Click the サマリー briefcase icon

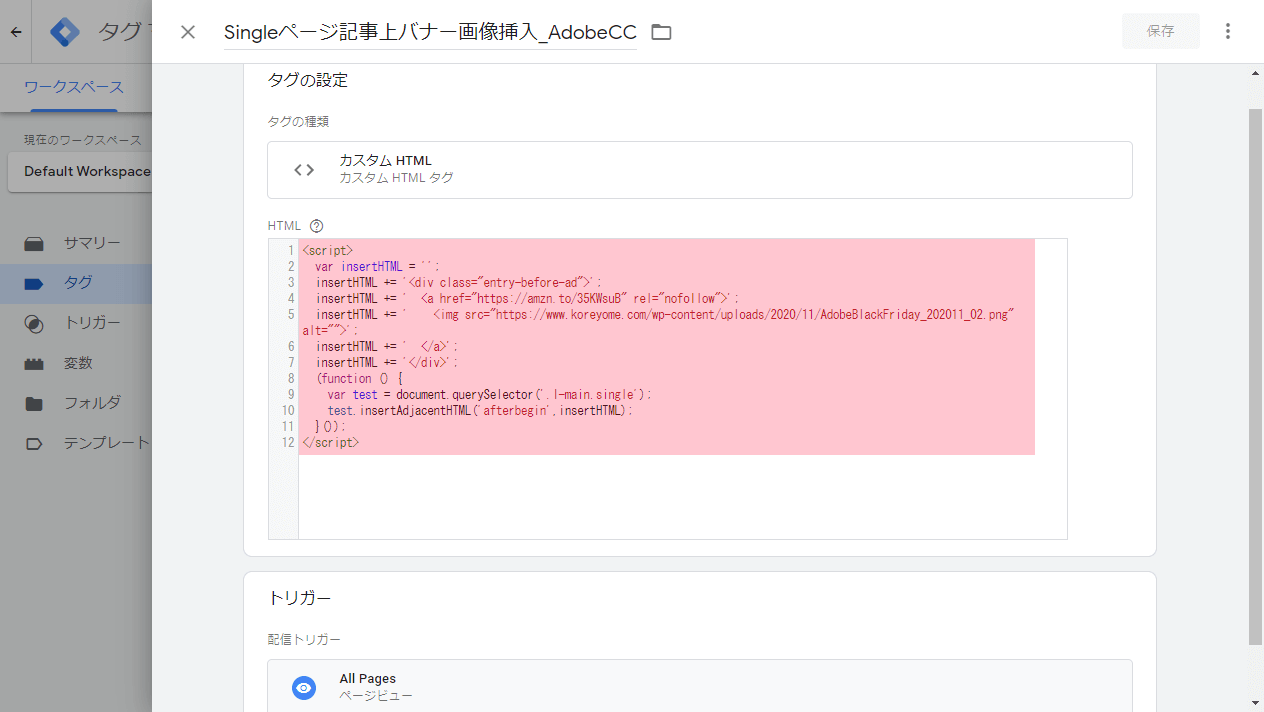coord(34,243)
